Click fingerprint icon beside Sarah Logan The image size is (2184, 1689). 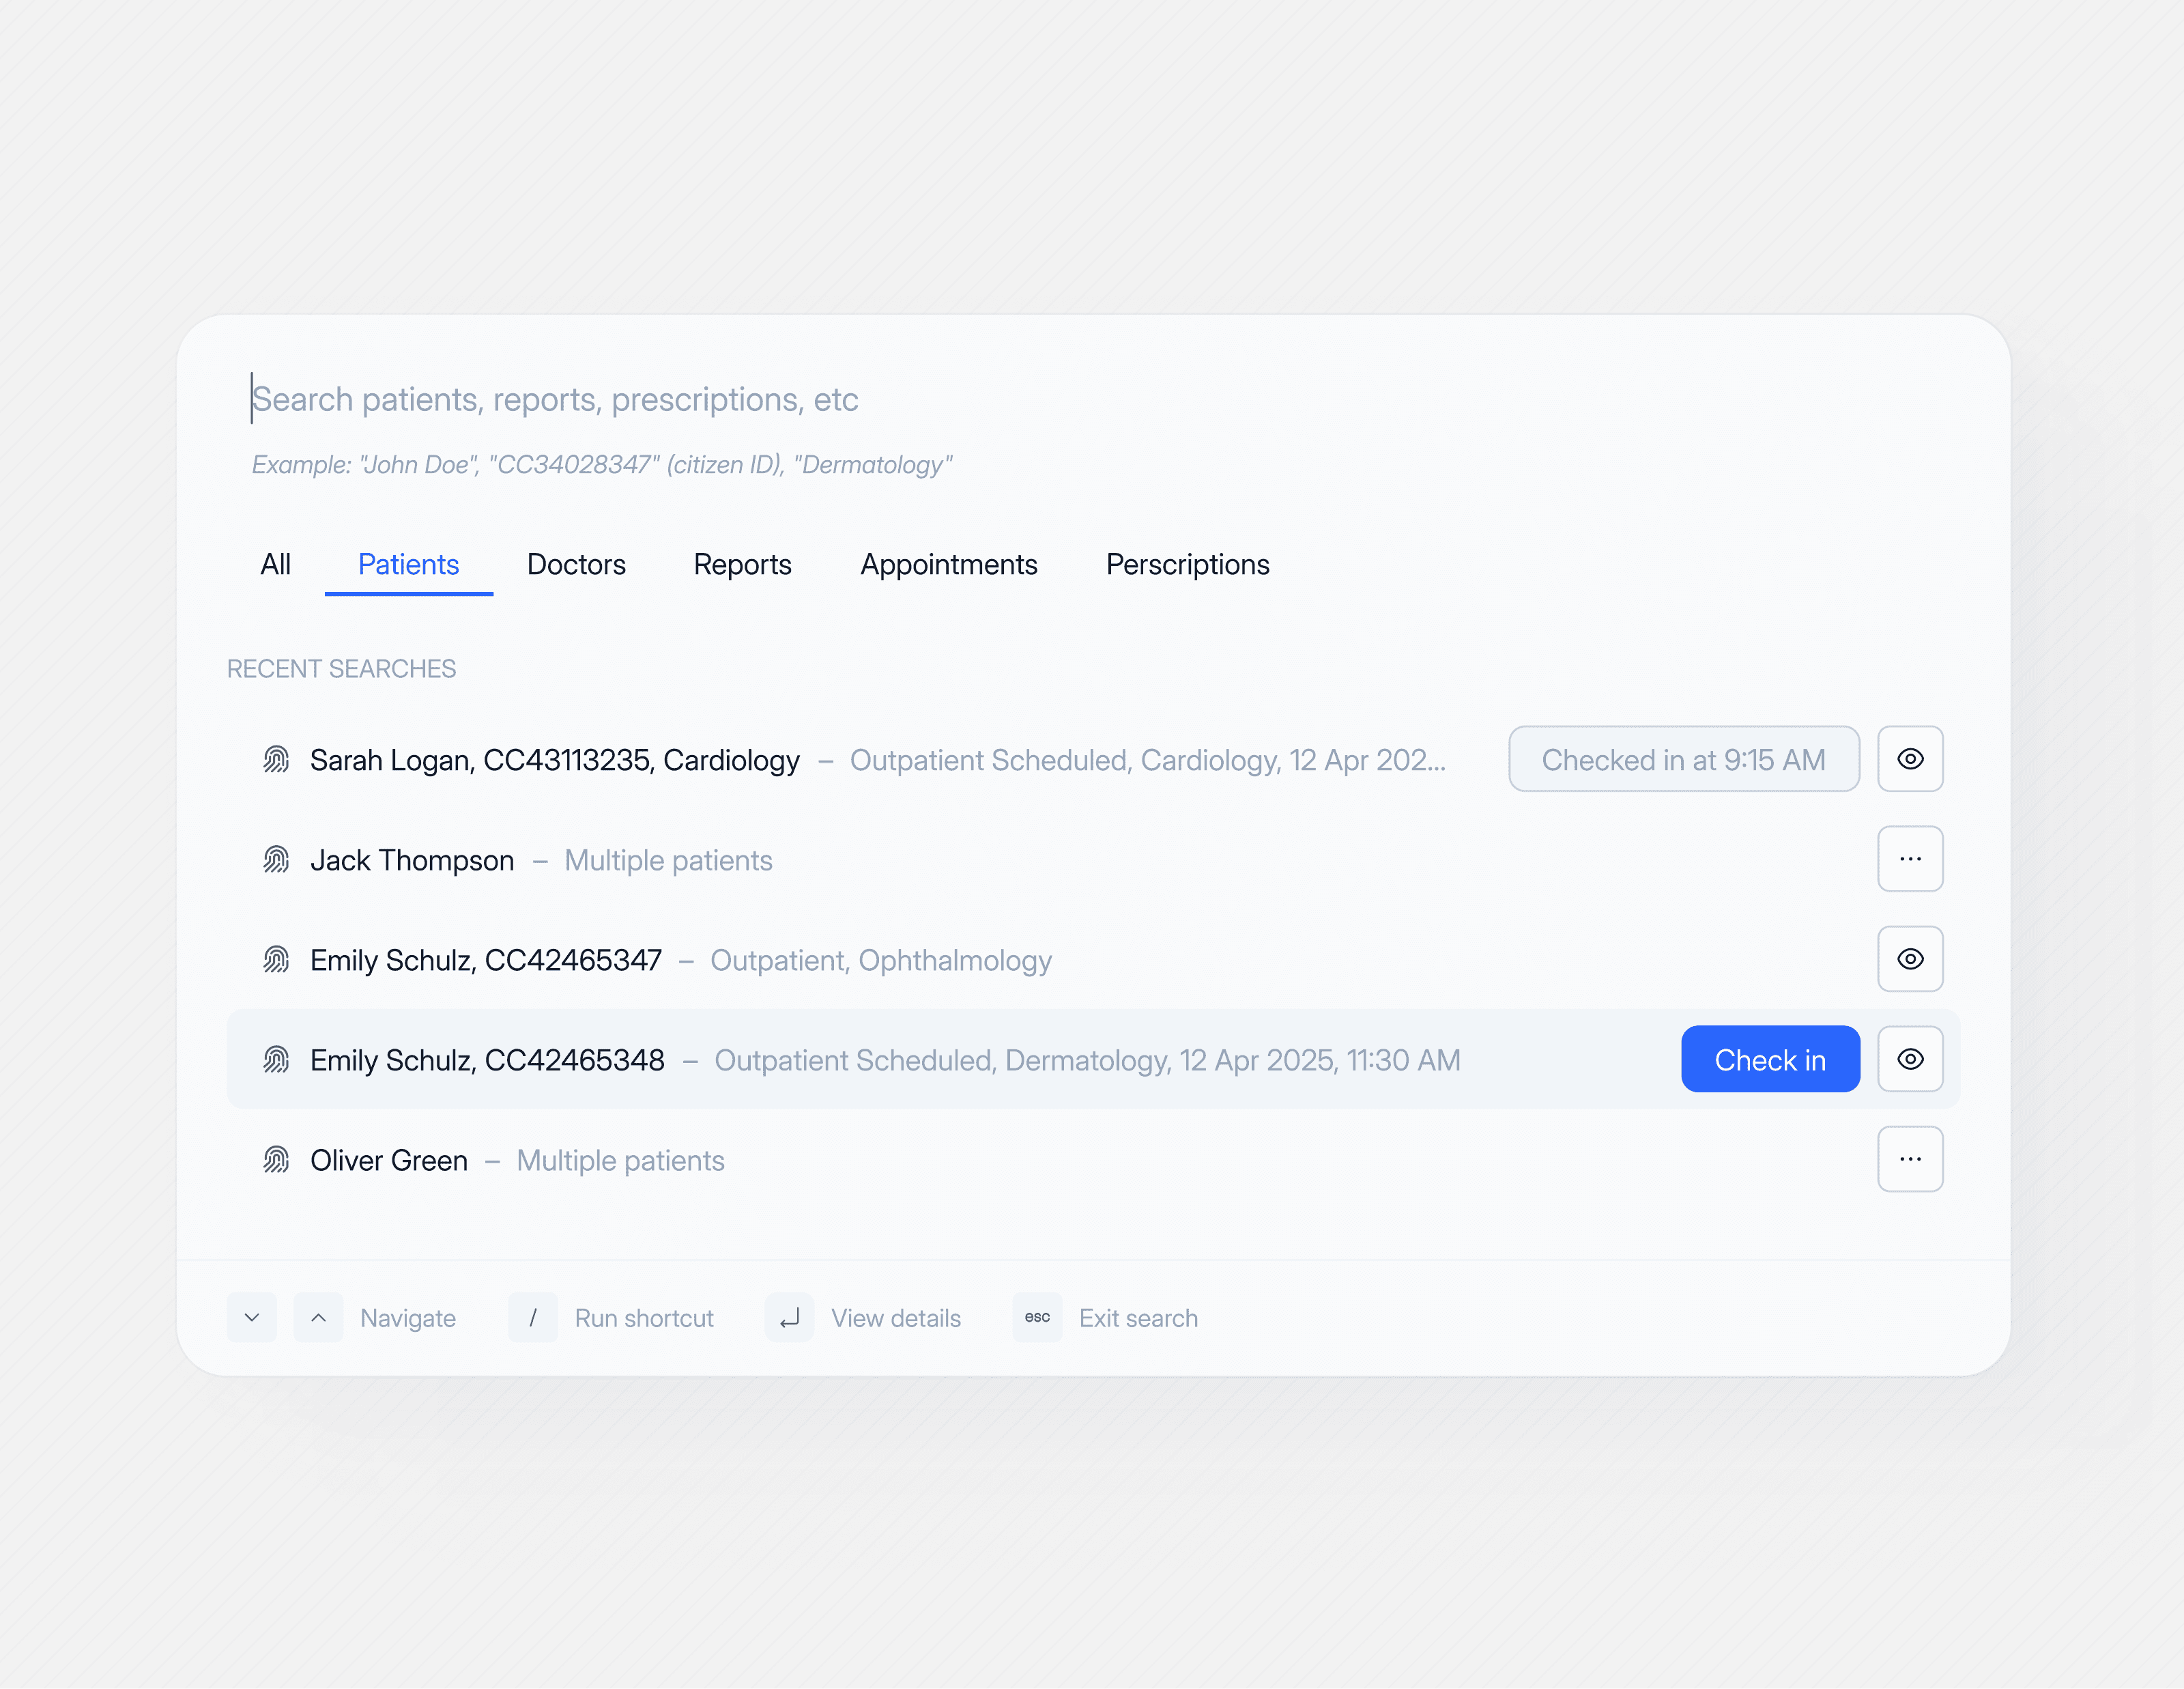[276, 760]
